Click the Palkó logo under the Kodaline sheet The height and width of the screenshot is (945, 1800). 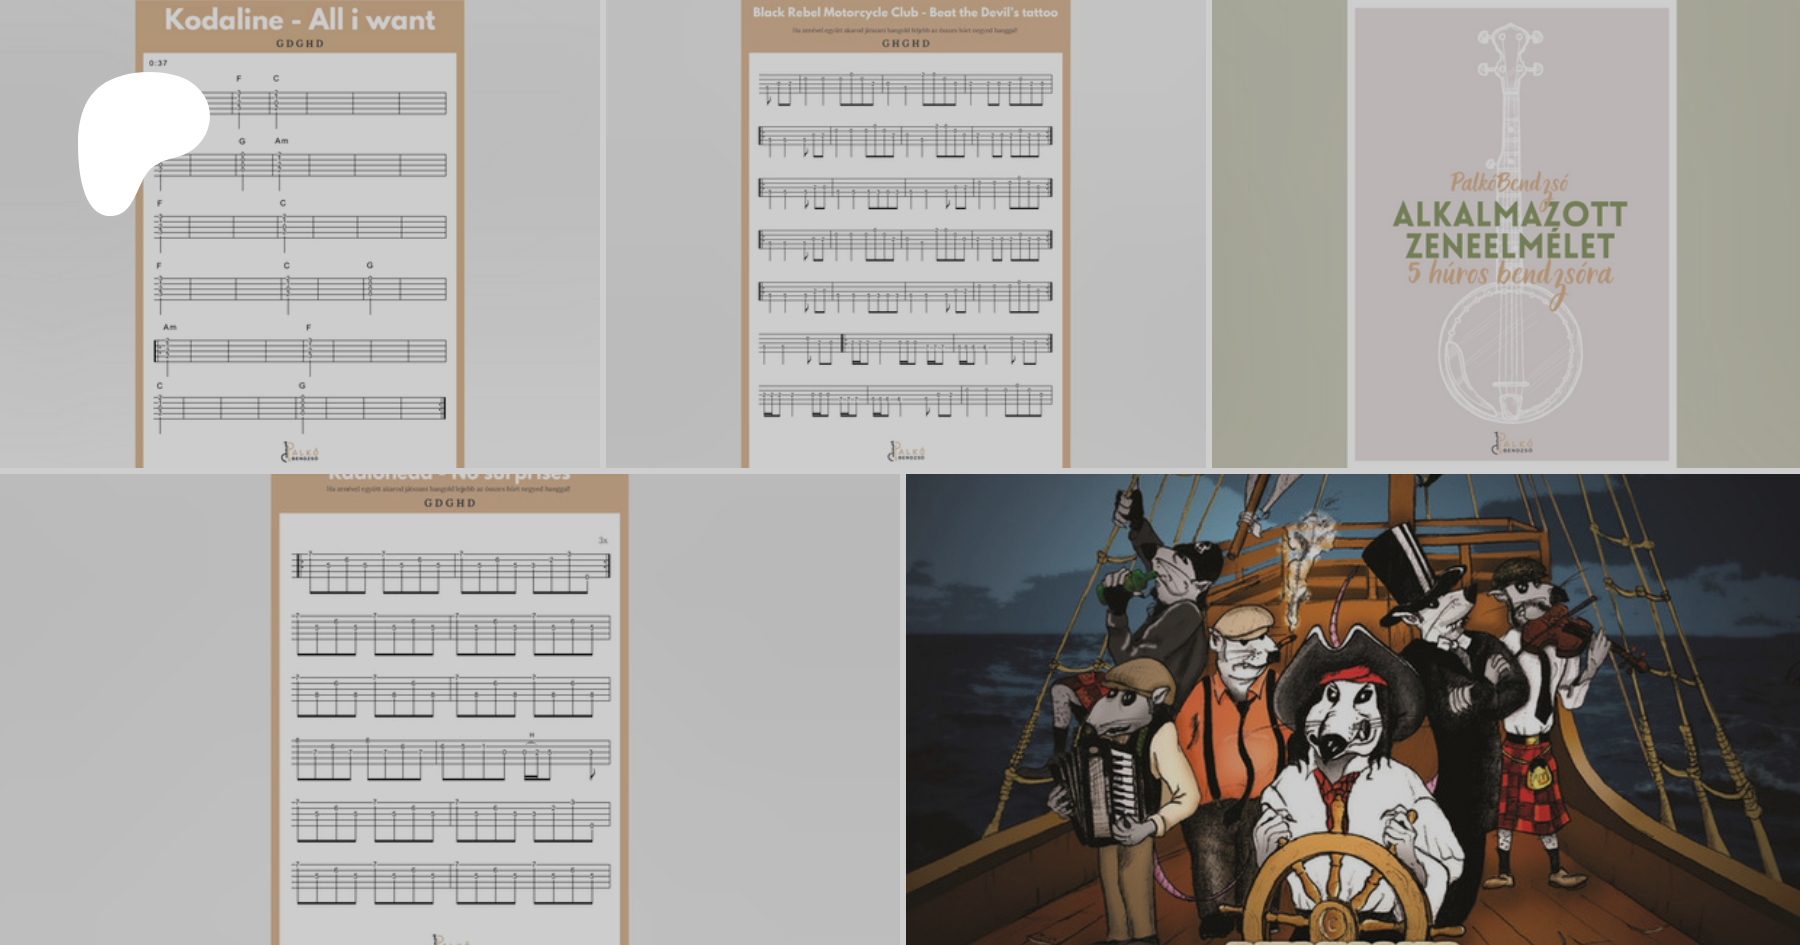click(300, 453)
